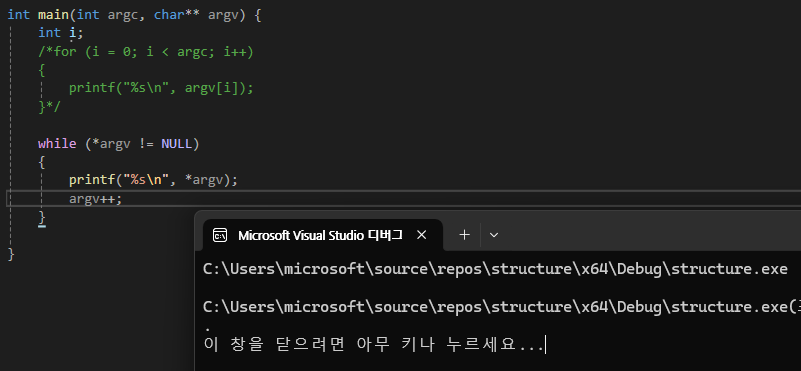The height and width of the screenshot is (371, 801).
Task: Close the Microsoft Visual Studio 디버그 tab
Action: coord(421,235)
